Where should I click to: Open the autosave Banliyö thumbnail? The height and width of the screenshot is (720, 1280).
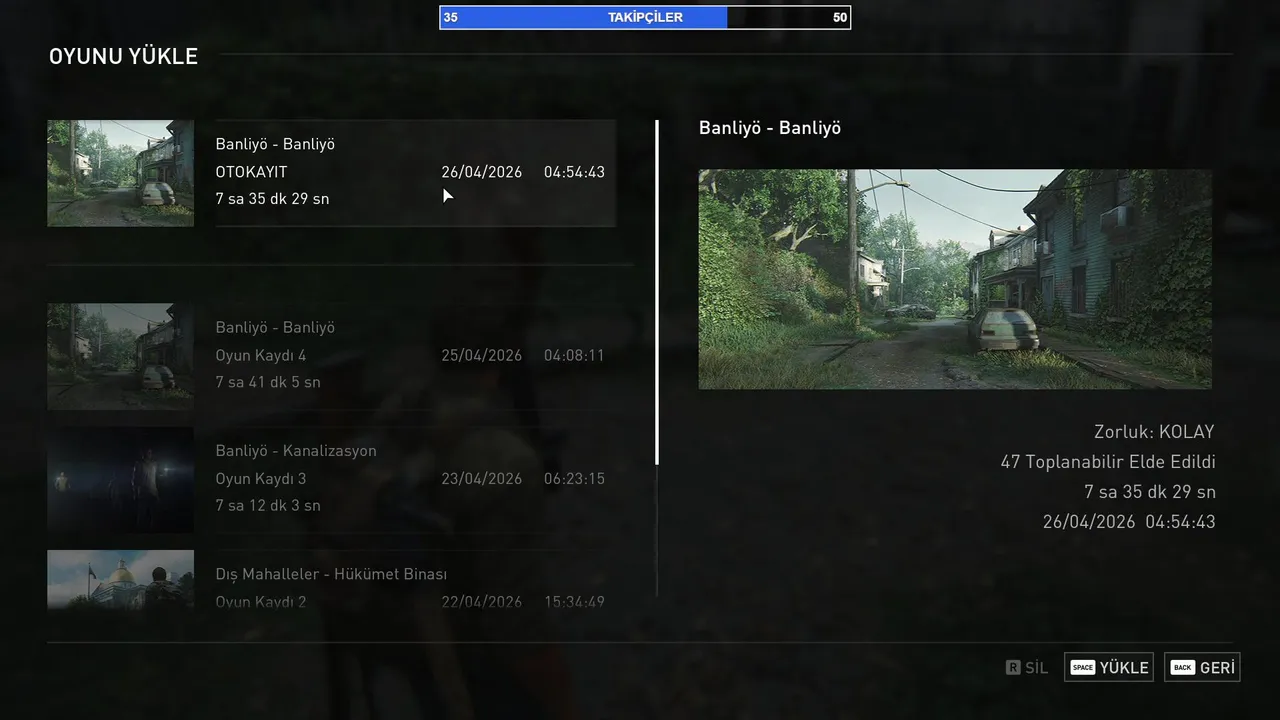point(120,173)
